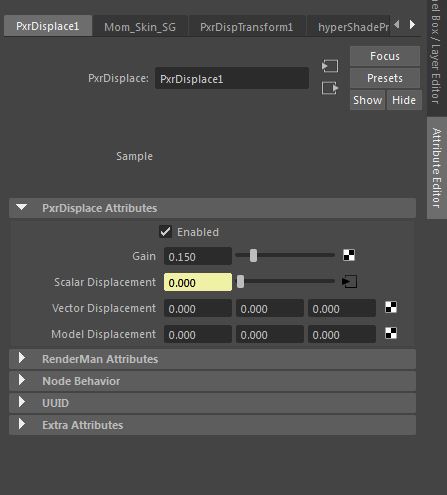The image size is (447, 495).
Task: Click the third Vector Displacement field
Action: click(x=342, y=308)
